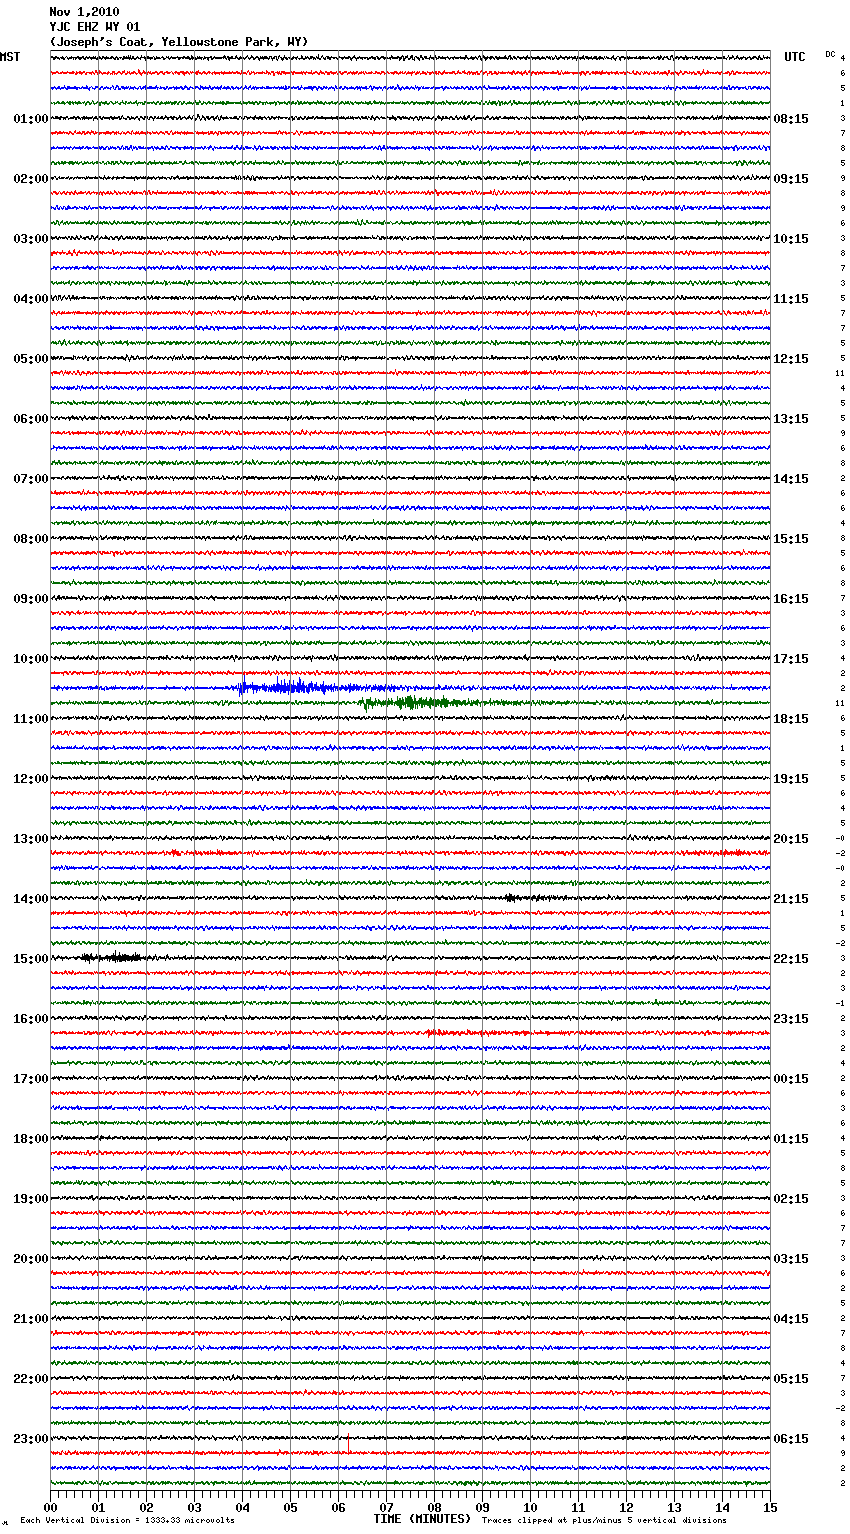
Task: Click the date label "Nov 1,2010"
Action: point(84,12)
